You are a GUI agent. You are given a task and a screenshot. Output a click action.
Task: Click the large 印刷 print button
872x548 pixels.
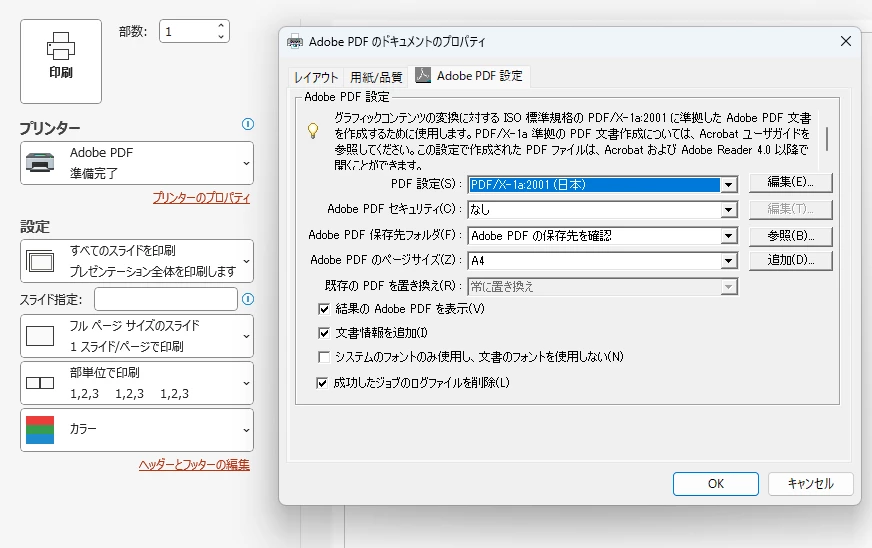pyautogui.click(x=61, y=61)
